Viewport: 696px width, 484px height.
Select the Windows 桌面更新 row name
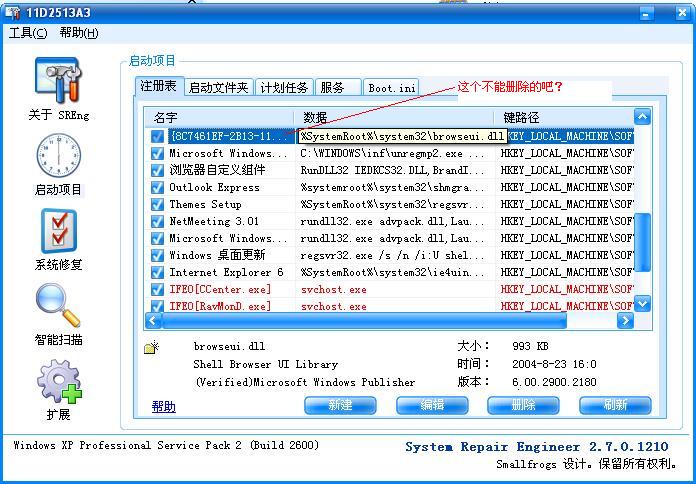[x=217, y=255]
